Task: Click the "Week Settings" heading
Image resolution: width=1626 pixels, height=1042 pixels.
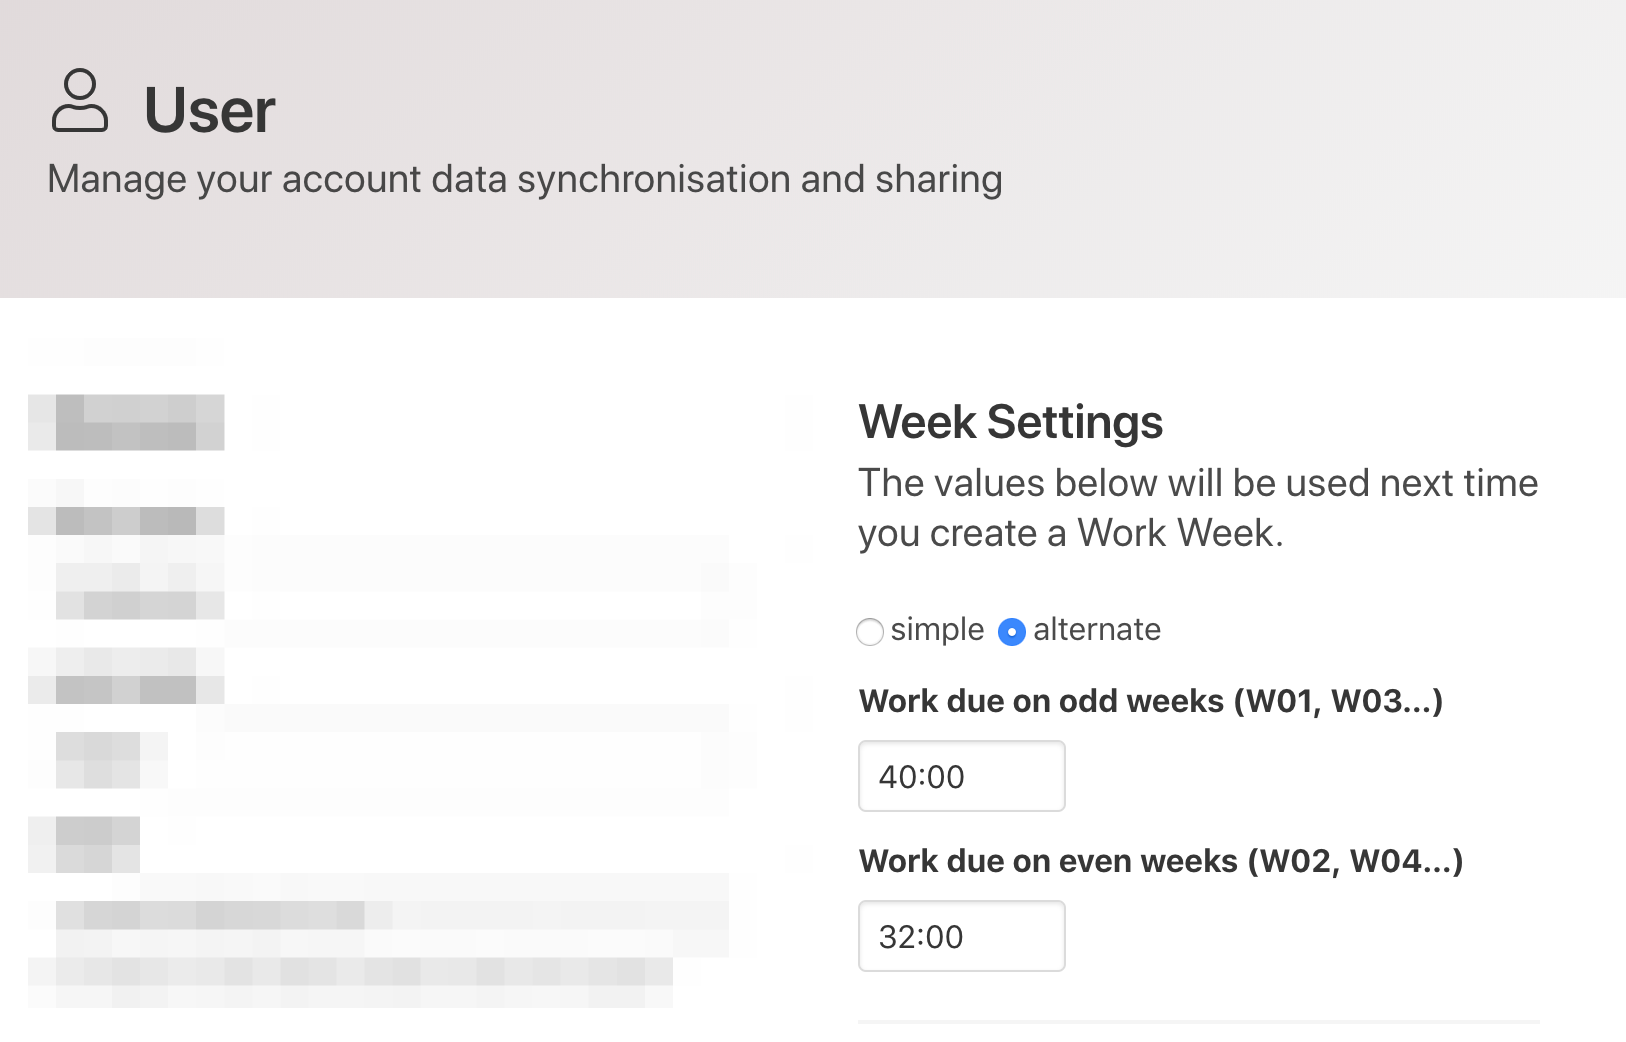Action: pyautogui.click(x=1010, y=422)
